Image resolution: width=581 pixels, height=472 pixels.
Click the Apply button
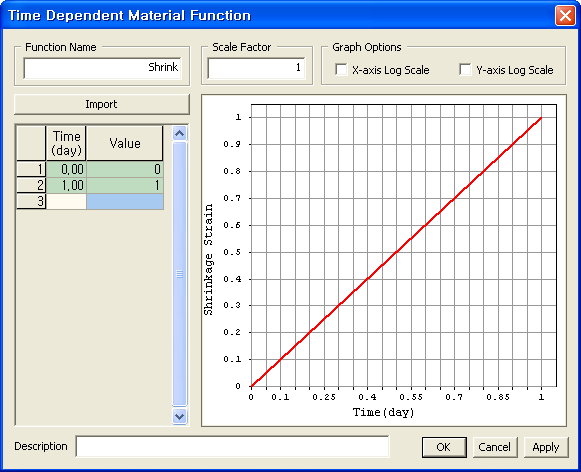[546, 447]
